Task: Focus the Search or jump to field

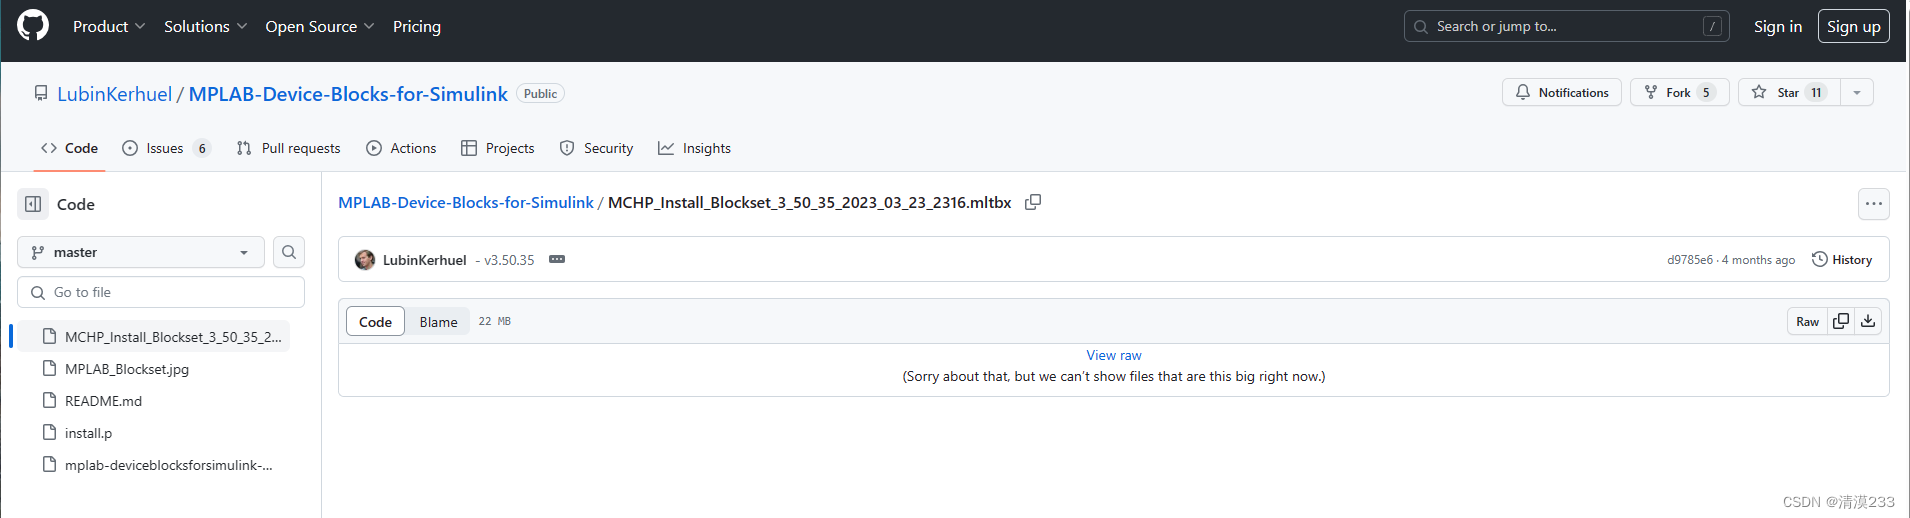Action: [1567, 26]
